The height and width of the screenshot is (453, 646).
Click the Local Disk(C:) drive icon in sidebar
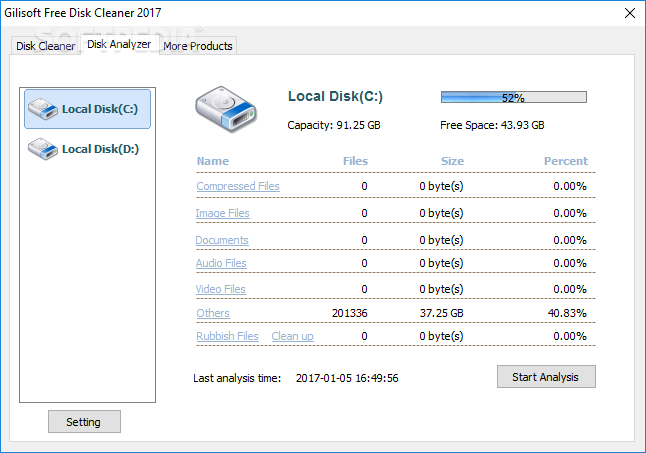point(43,109)
